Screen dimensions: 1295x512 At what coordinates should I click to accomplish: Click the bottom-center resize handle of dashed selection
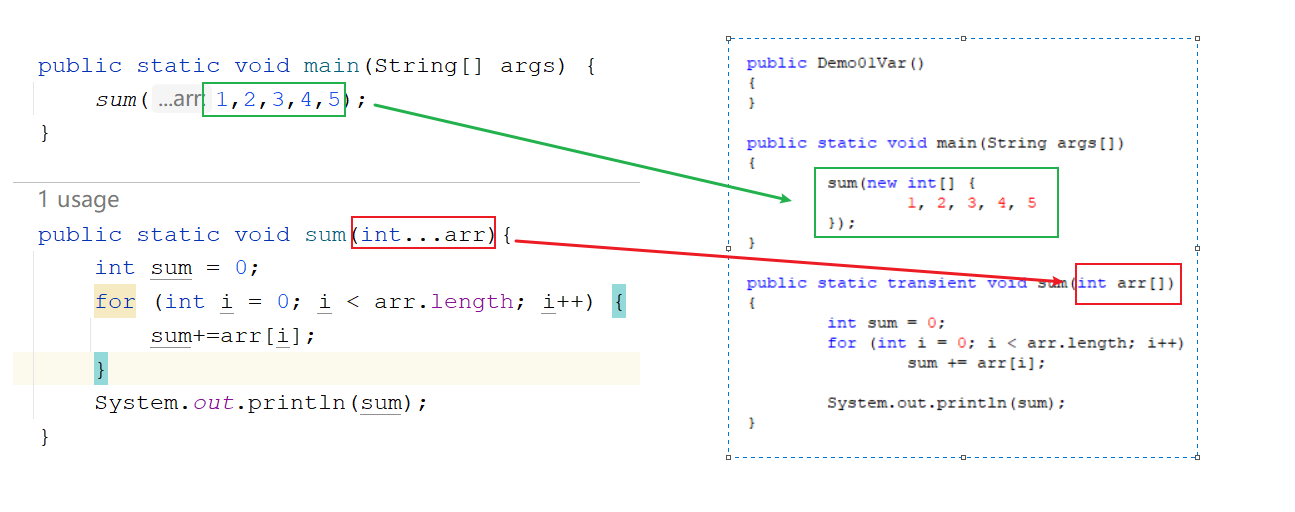(963, 457)
